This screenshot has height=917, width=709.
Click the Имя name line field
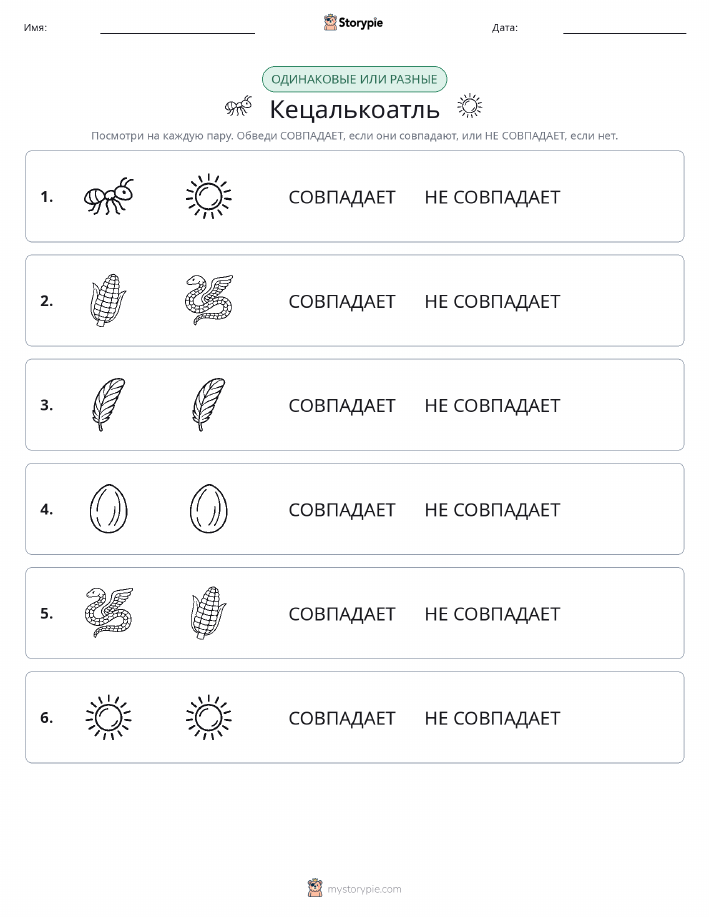point(177,27)
